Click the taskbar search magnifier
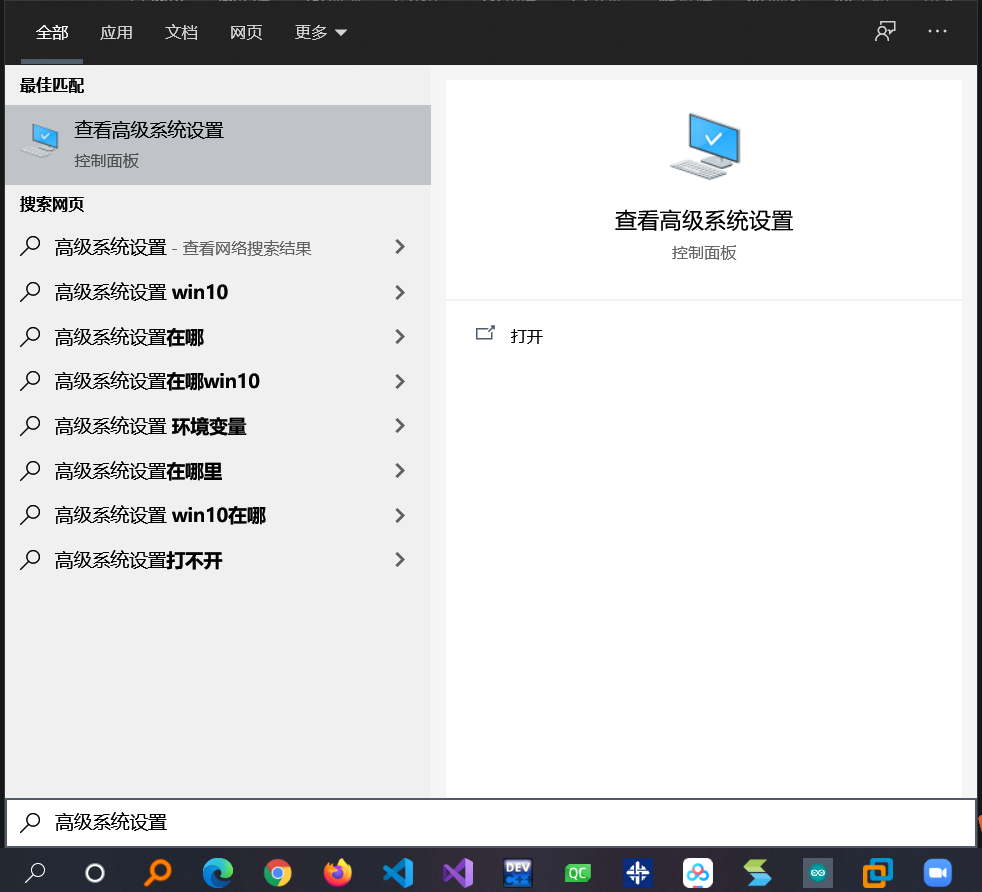Screen dimensions: 982x892 [x=35, y=873]
